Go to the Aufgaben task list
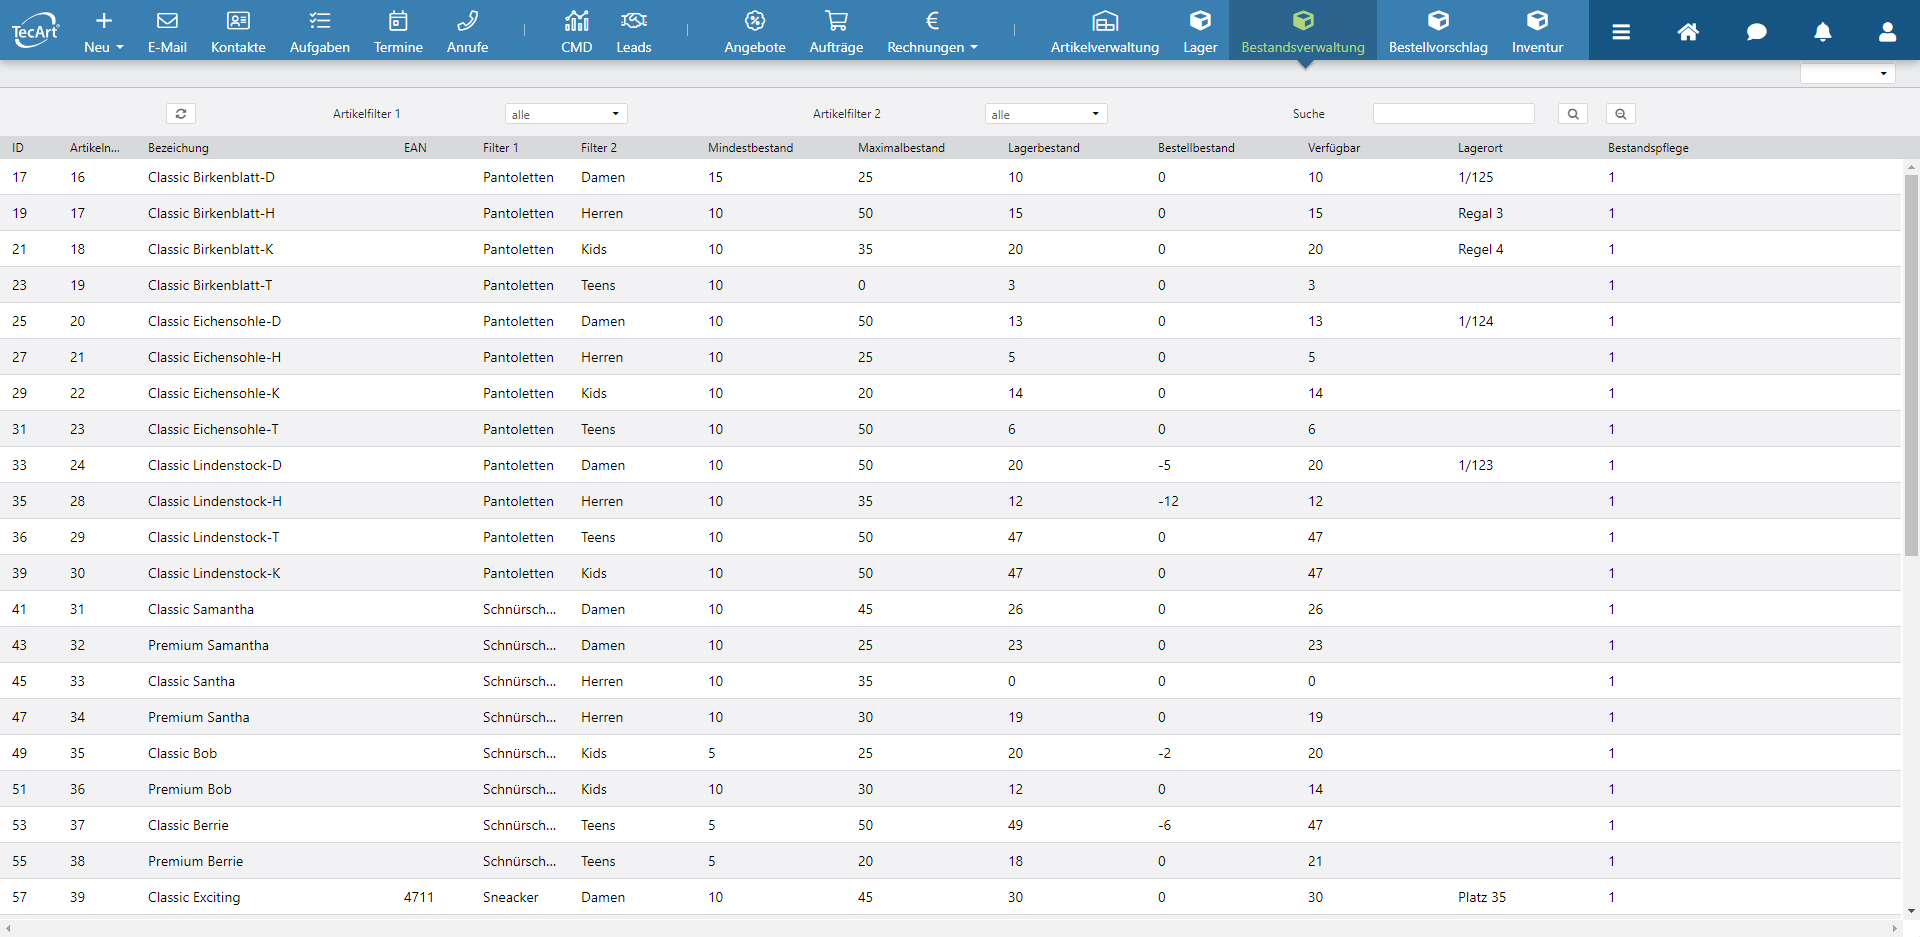1920x937 pixels. [x=319, y=31]
